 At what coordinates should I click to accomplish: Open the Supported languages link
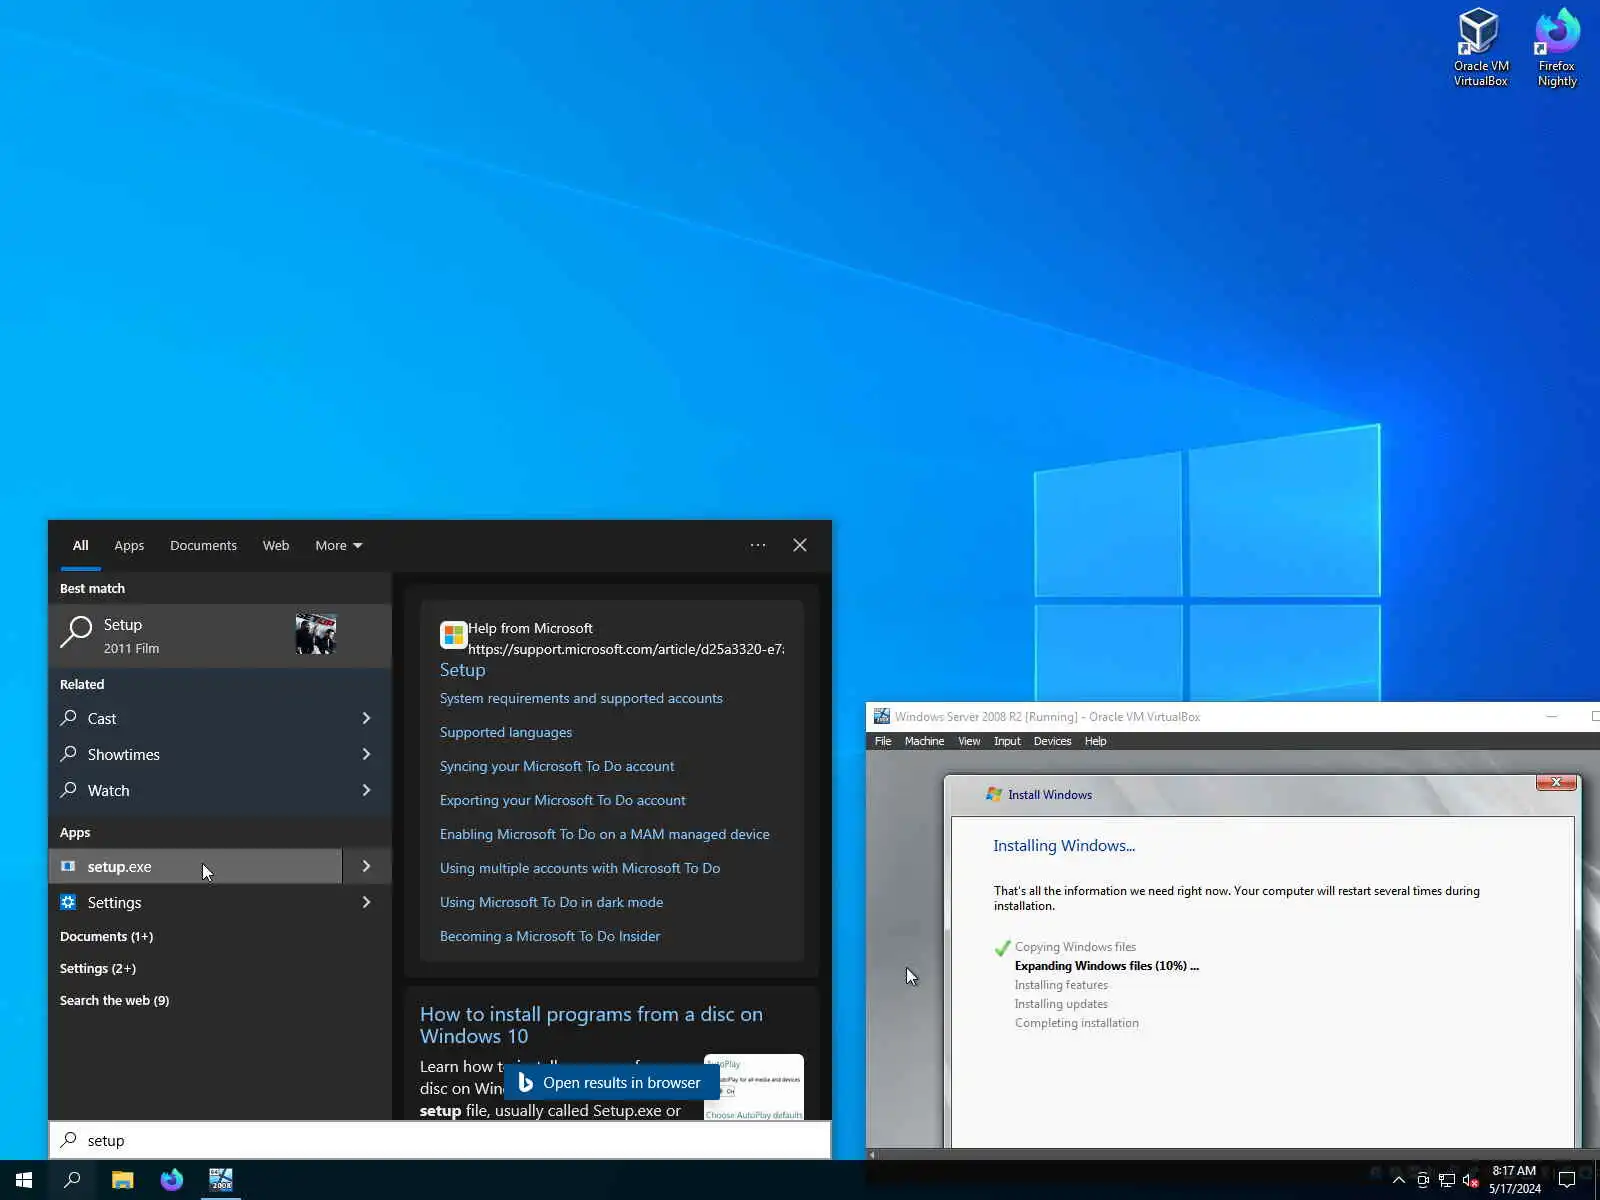click(x=506, y=732)
